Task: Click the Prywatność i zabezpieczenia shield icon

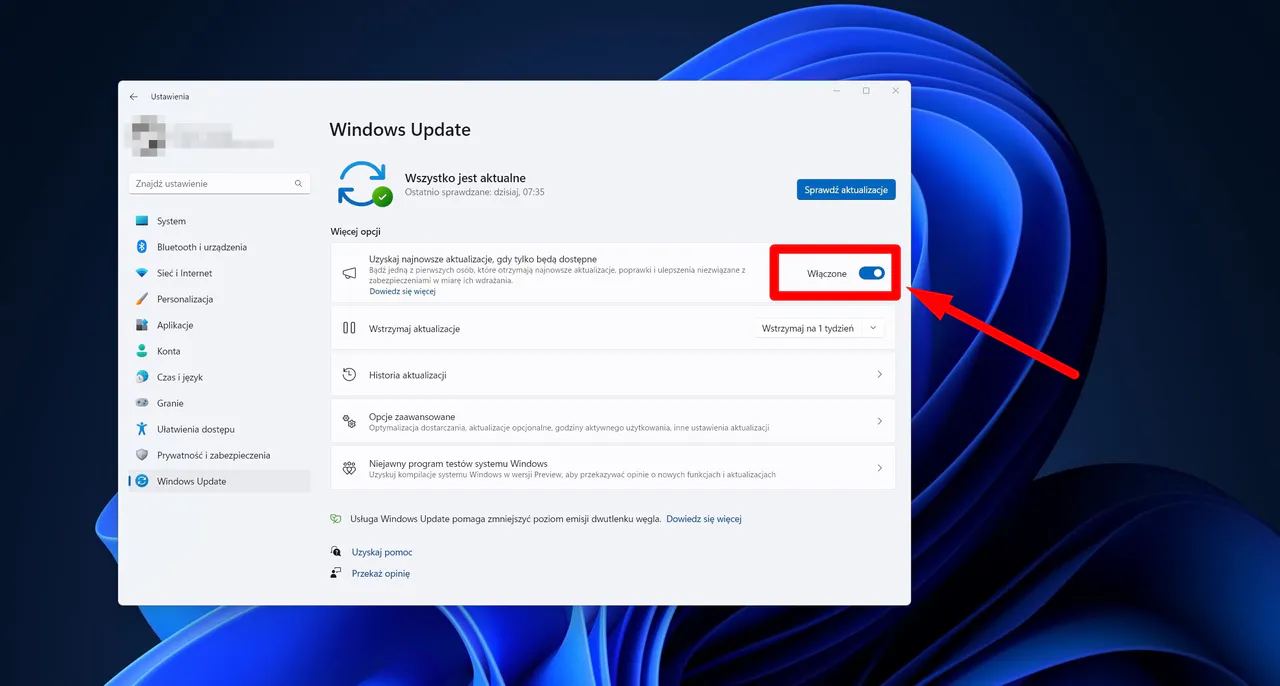Action: point(142,455)
